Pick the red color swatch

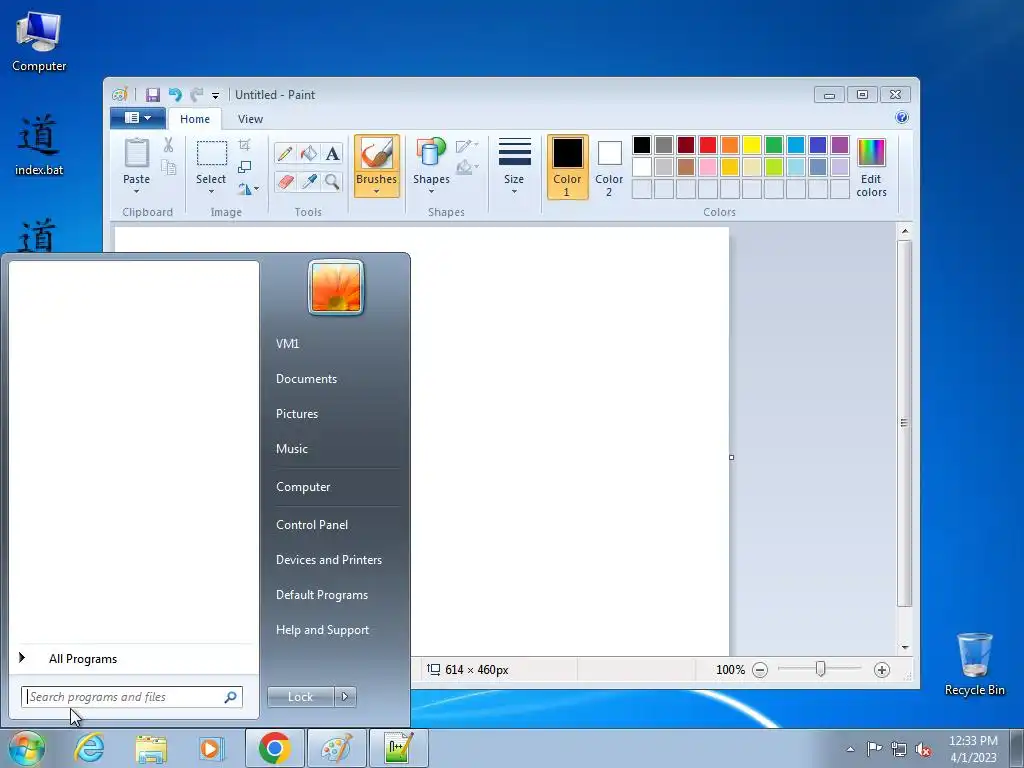tap(708, 145)
